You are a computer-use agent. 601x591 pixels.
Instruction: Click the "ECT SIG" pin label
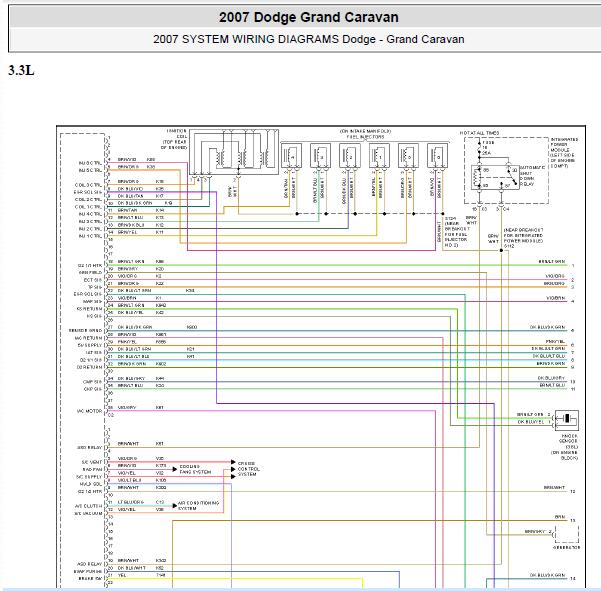(93, 280)
